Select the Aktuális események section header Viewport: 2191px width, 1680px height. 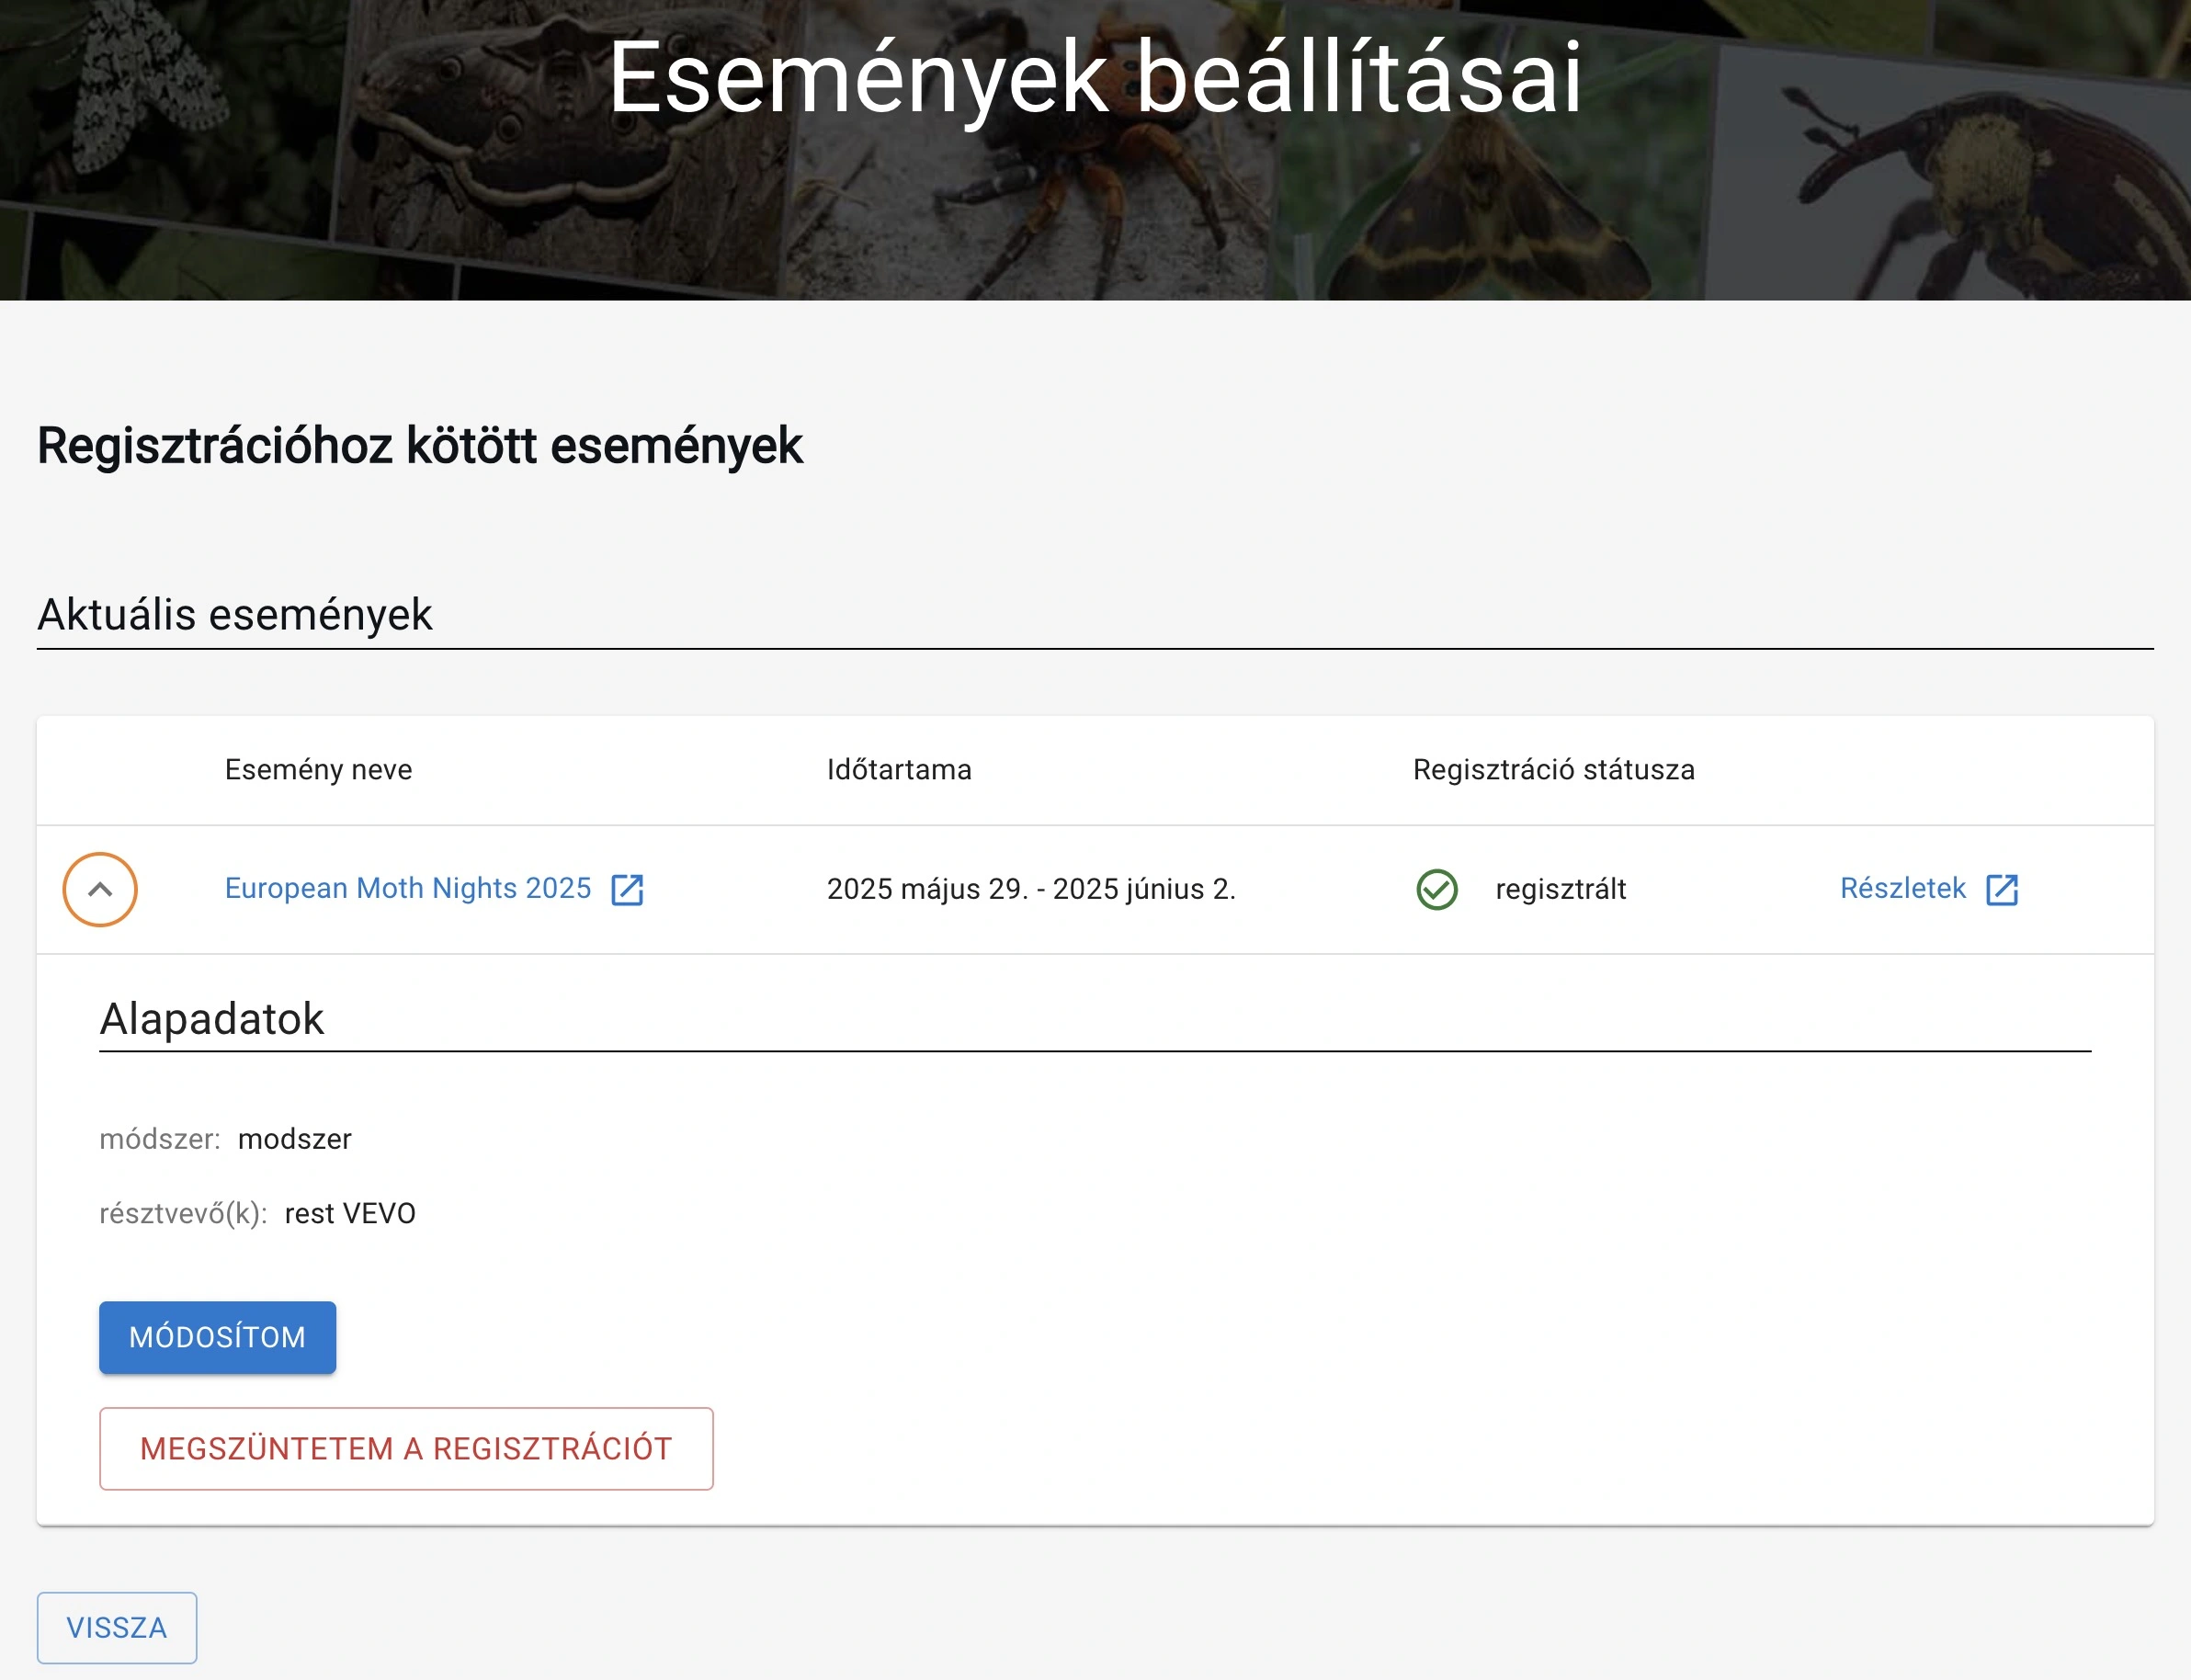[234, 615]
